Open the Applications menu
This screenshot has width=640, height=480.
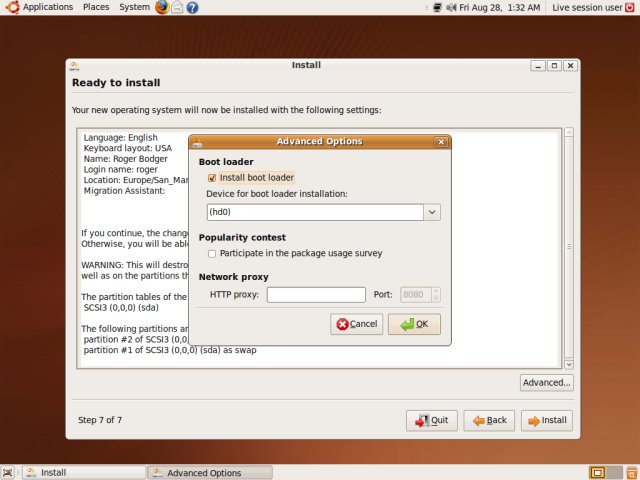[48, 7]
